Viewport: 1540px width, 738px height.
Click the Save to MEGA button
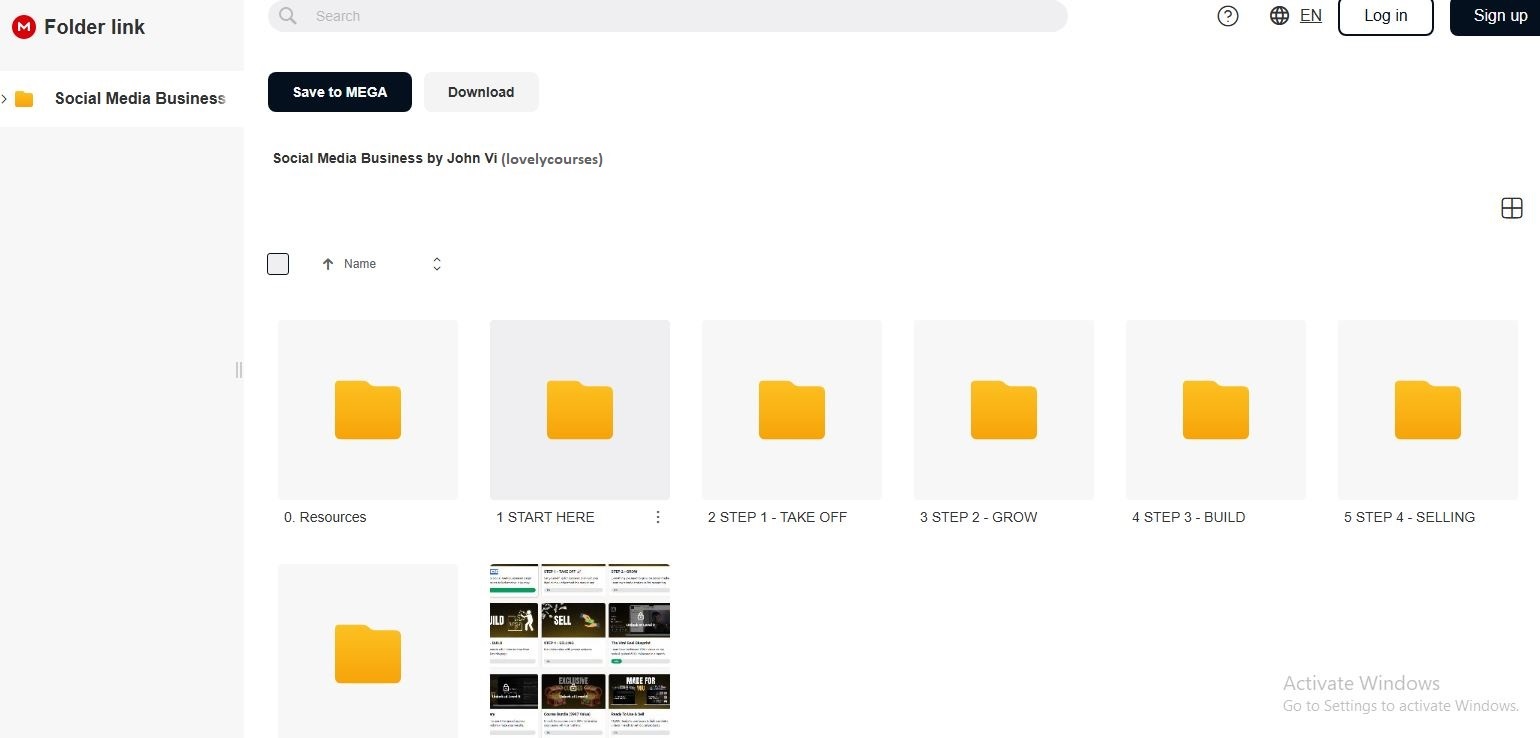pyautogui.click(x=340, y=92)
